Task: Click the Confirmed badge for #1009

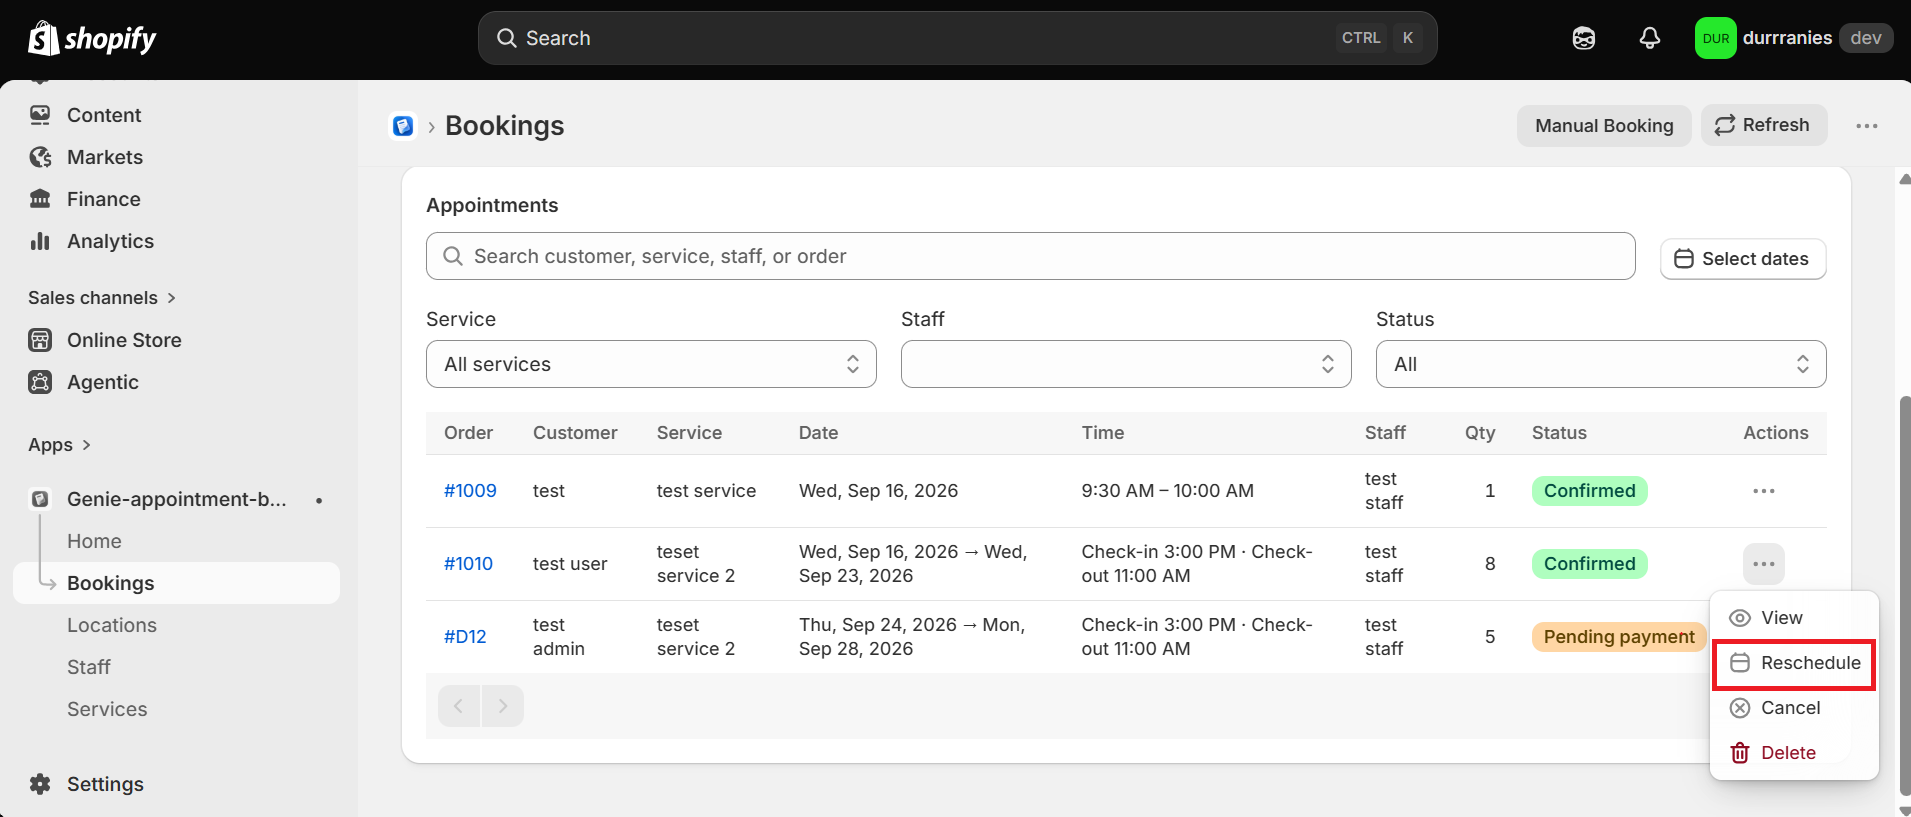Action: click(1589, 491)
